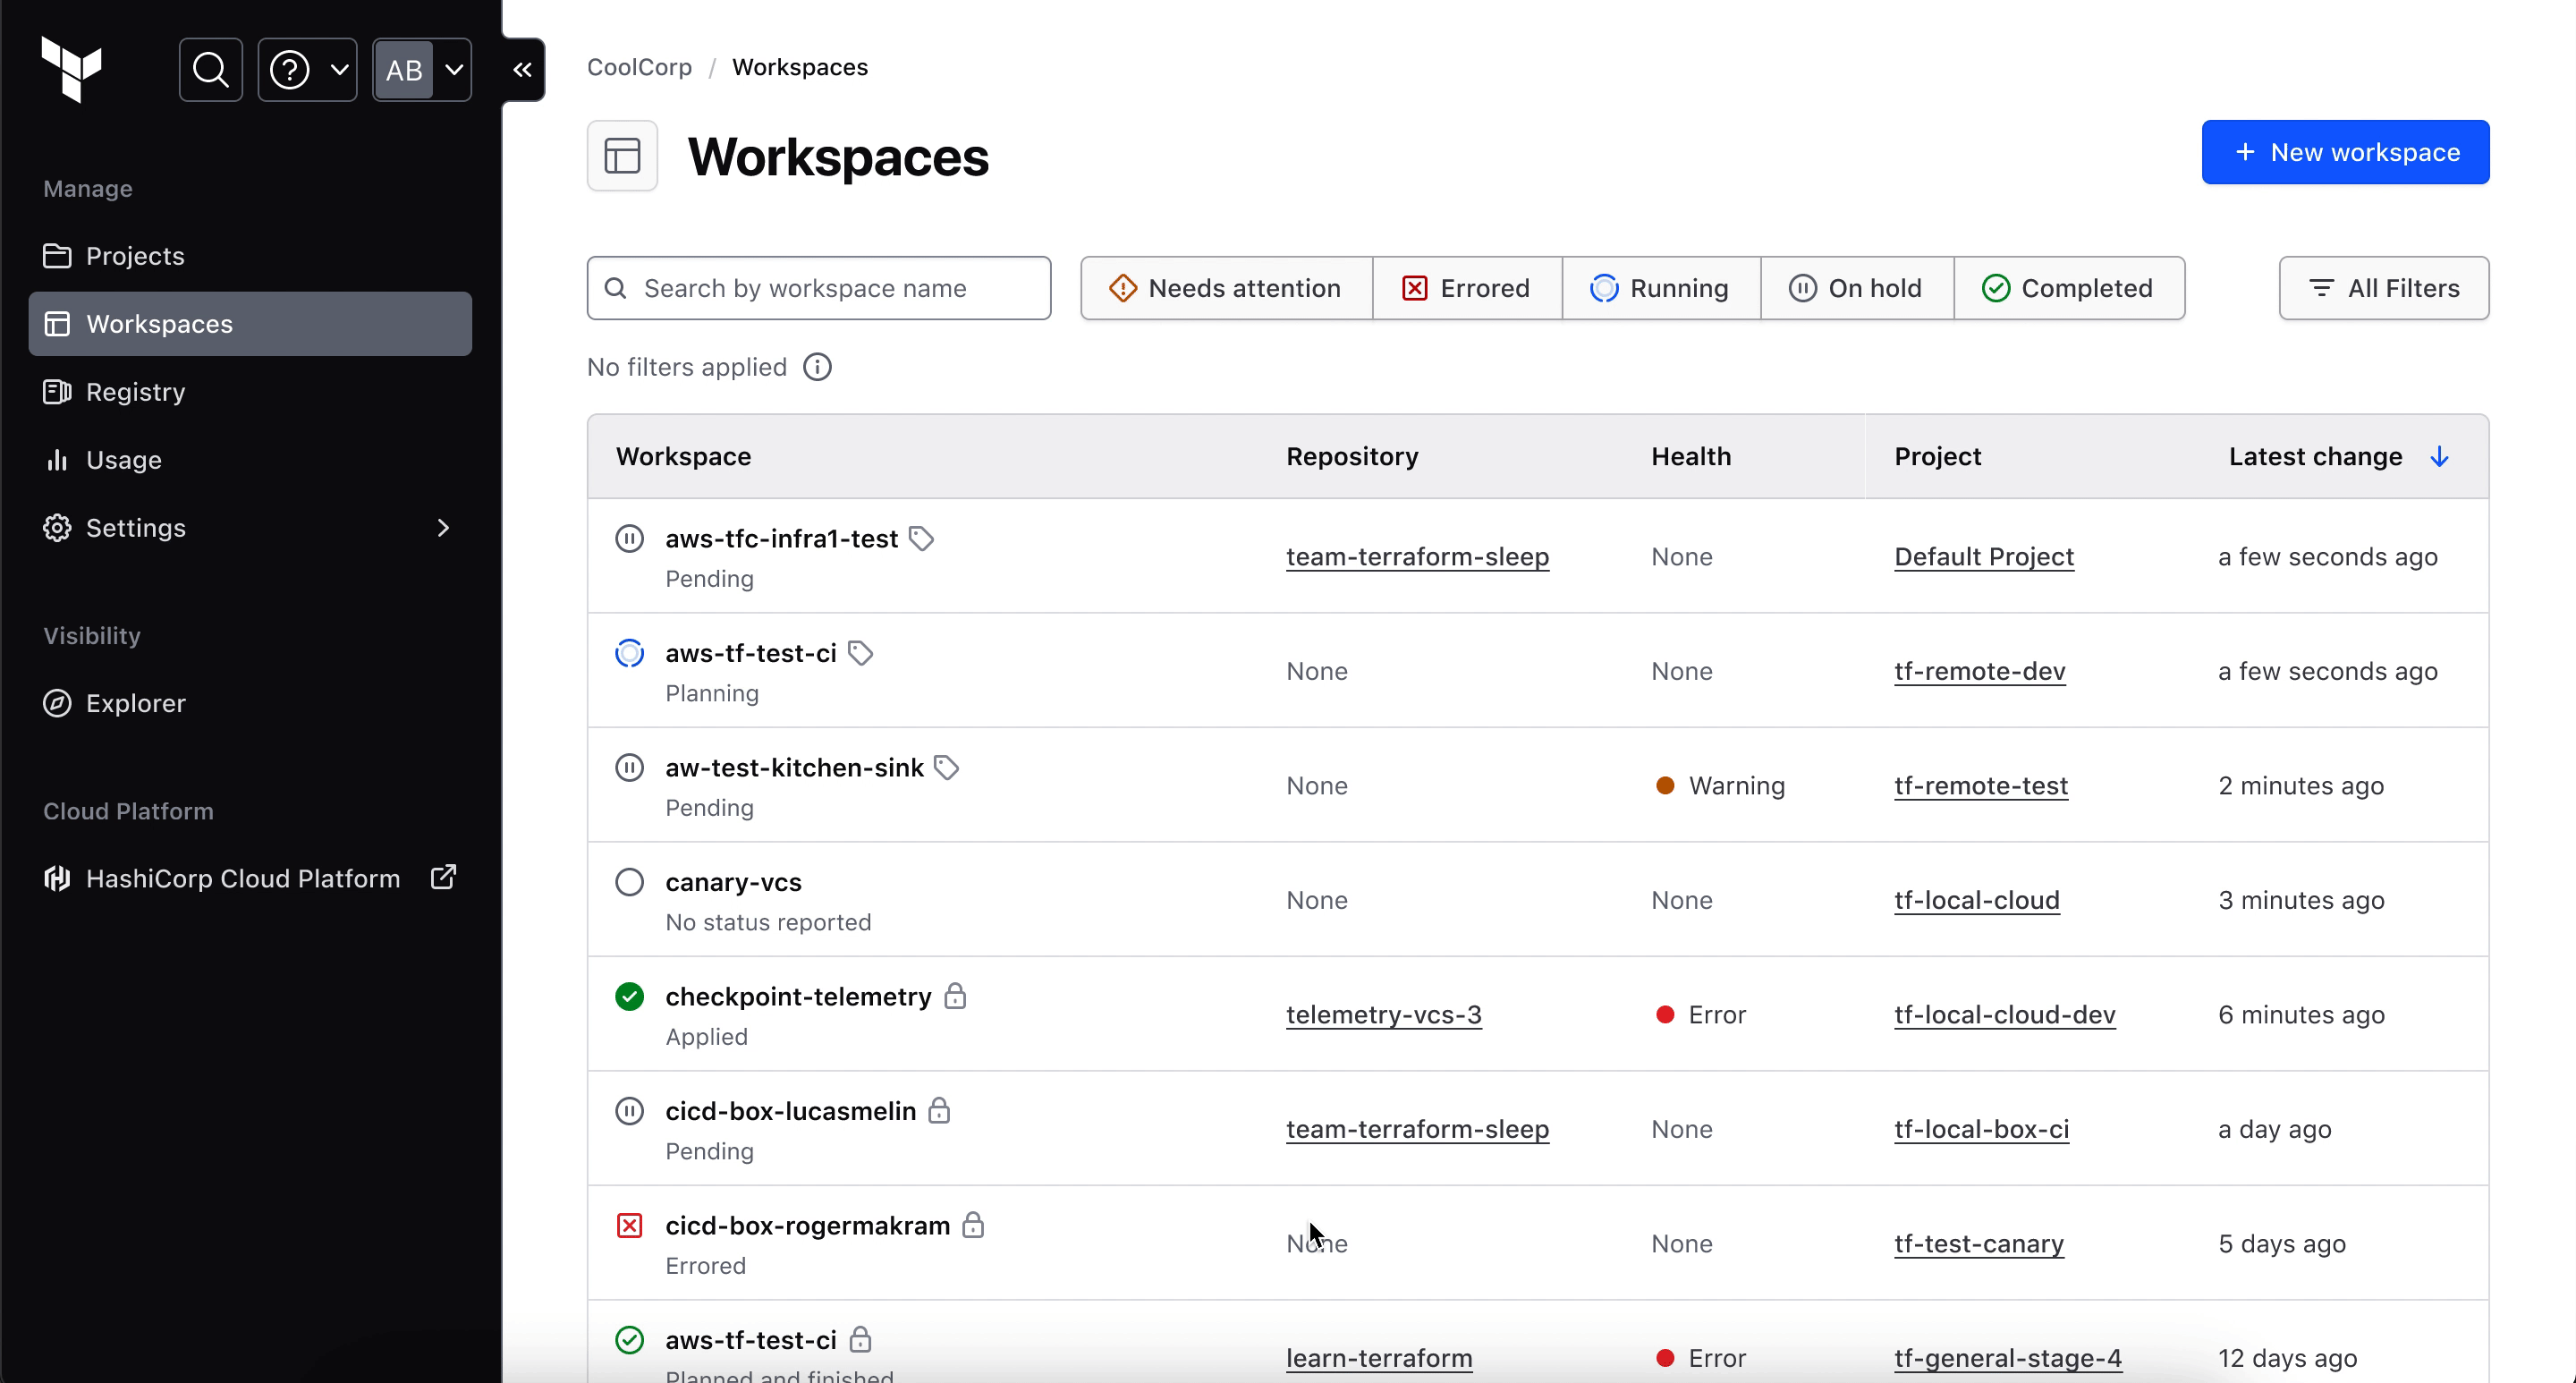2576x1383 pixels.
Task: Click the tag icon beside aw-test-kitchen-sink
Action: pyautogui.click(x=946, y=768)
